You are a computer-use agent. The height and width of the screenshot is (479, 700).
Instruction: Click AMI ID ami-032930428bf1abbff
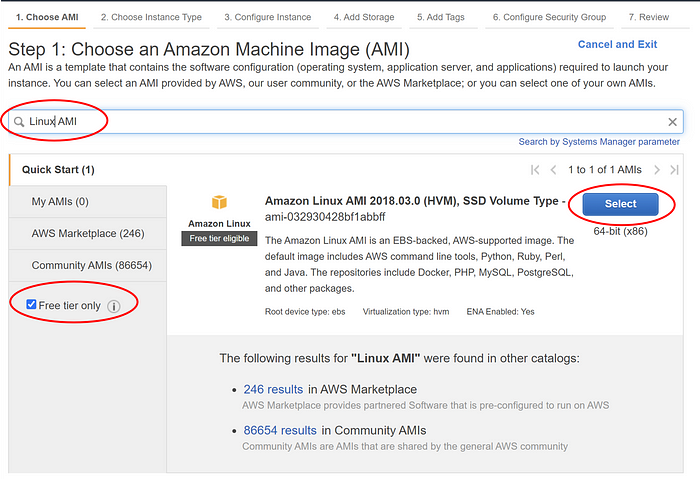coord(325,217)
